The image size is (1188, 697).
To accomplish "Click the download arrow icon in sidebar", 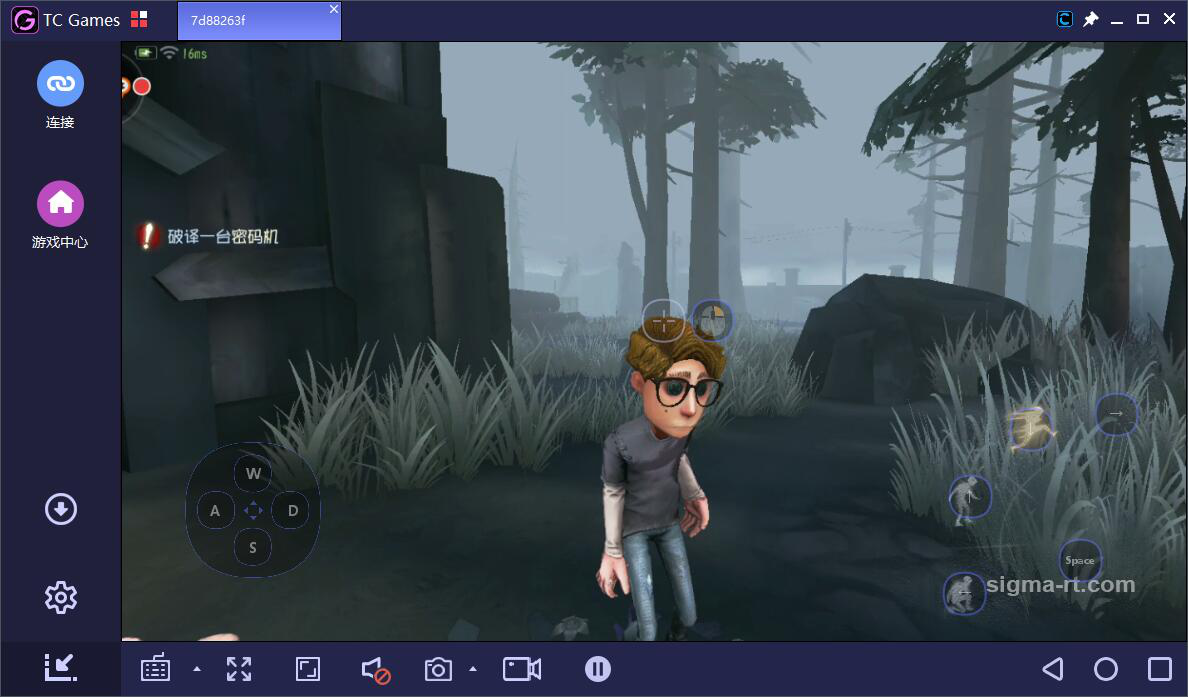I will click(61, 509).
